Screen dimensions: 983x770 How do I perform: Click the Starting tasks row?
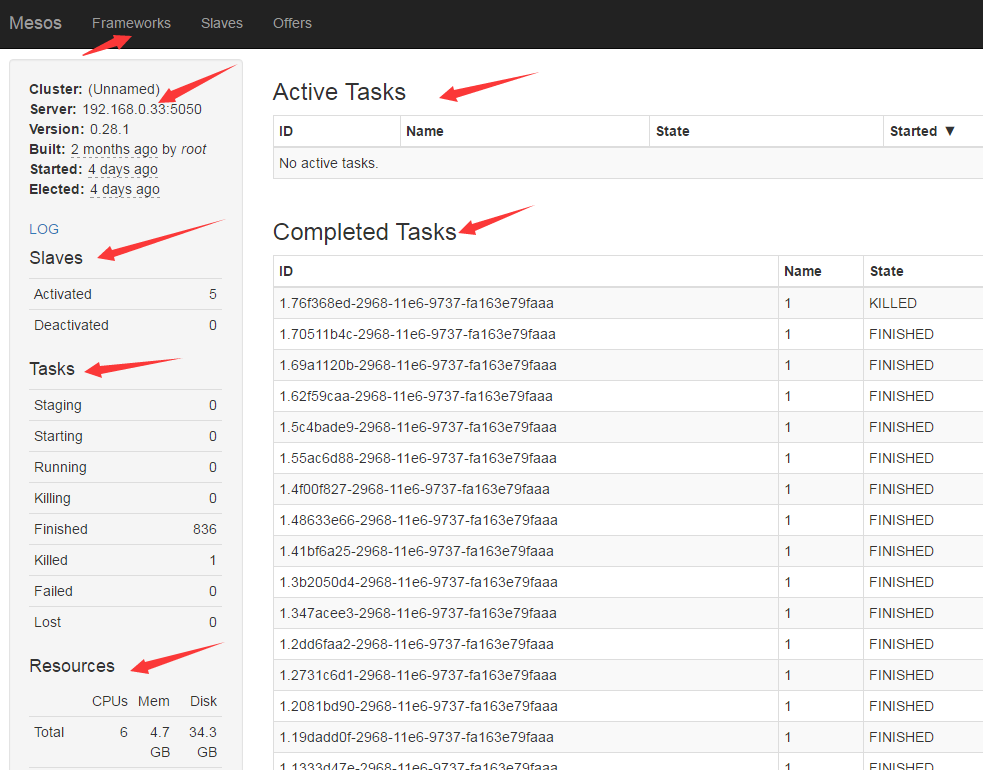coord(125,436)
